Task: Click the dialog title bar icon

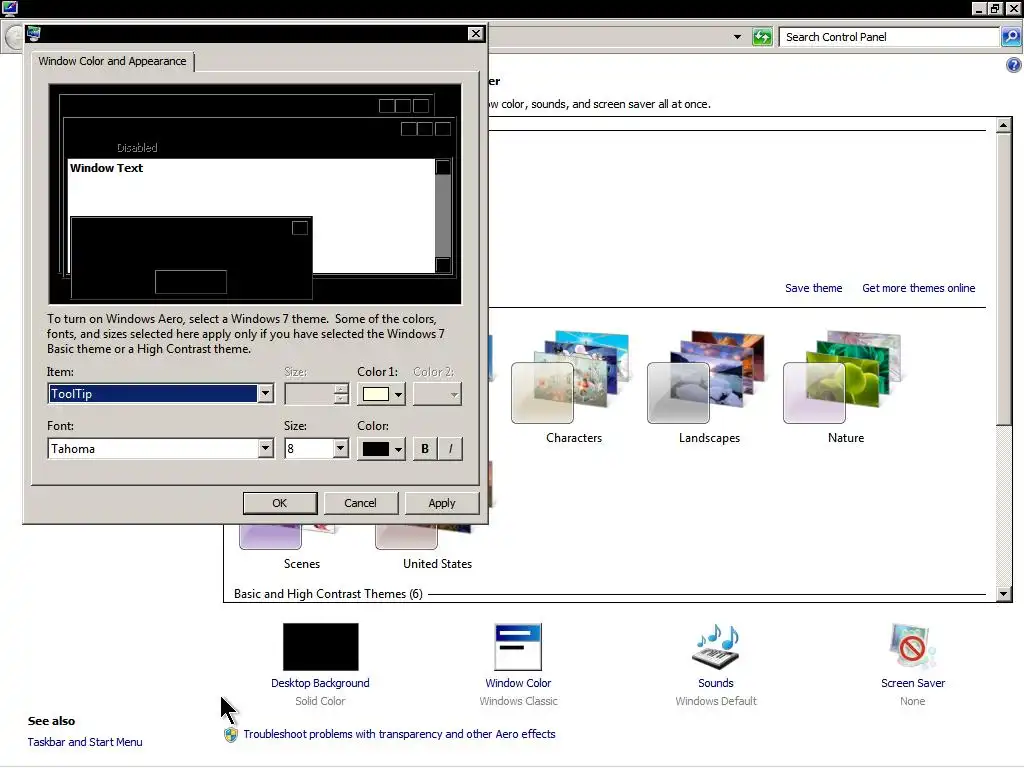Action: tap(34, 34)
